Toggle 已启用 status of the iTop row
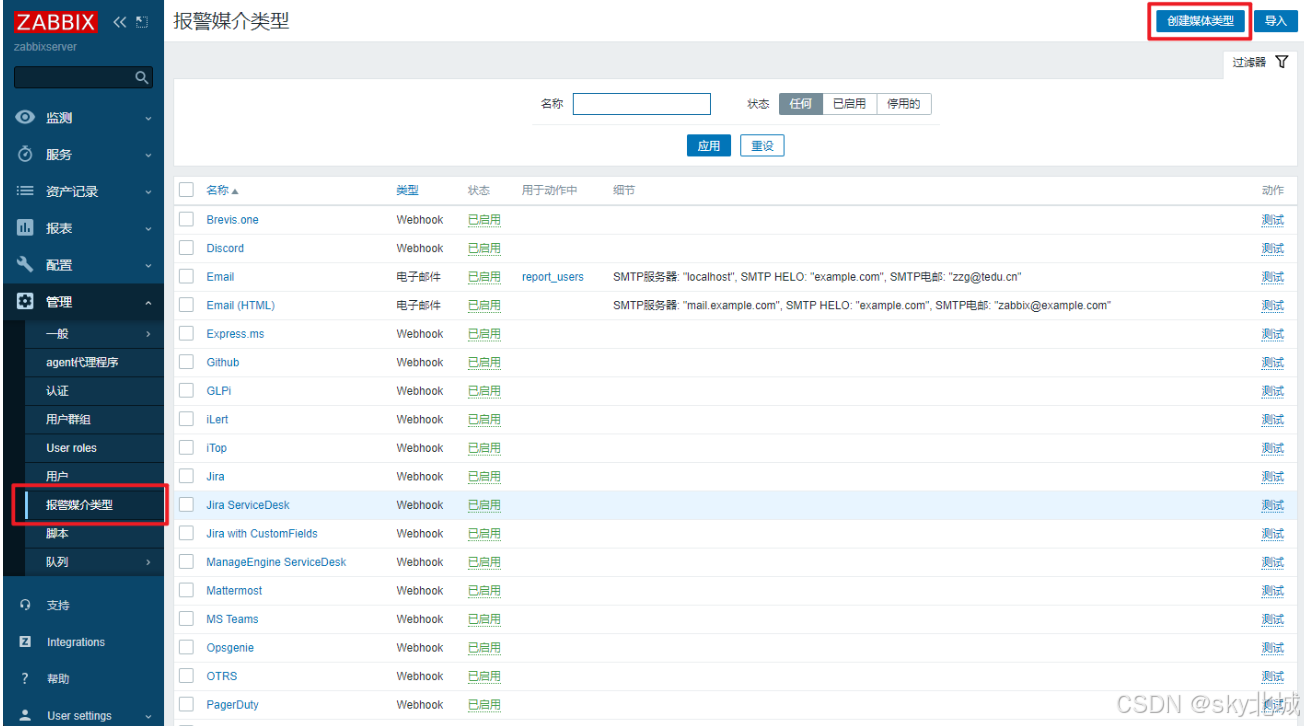1304x726 pixels. (x=484, y=448)
